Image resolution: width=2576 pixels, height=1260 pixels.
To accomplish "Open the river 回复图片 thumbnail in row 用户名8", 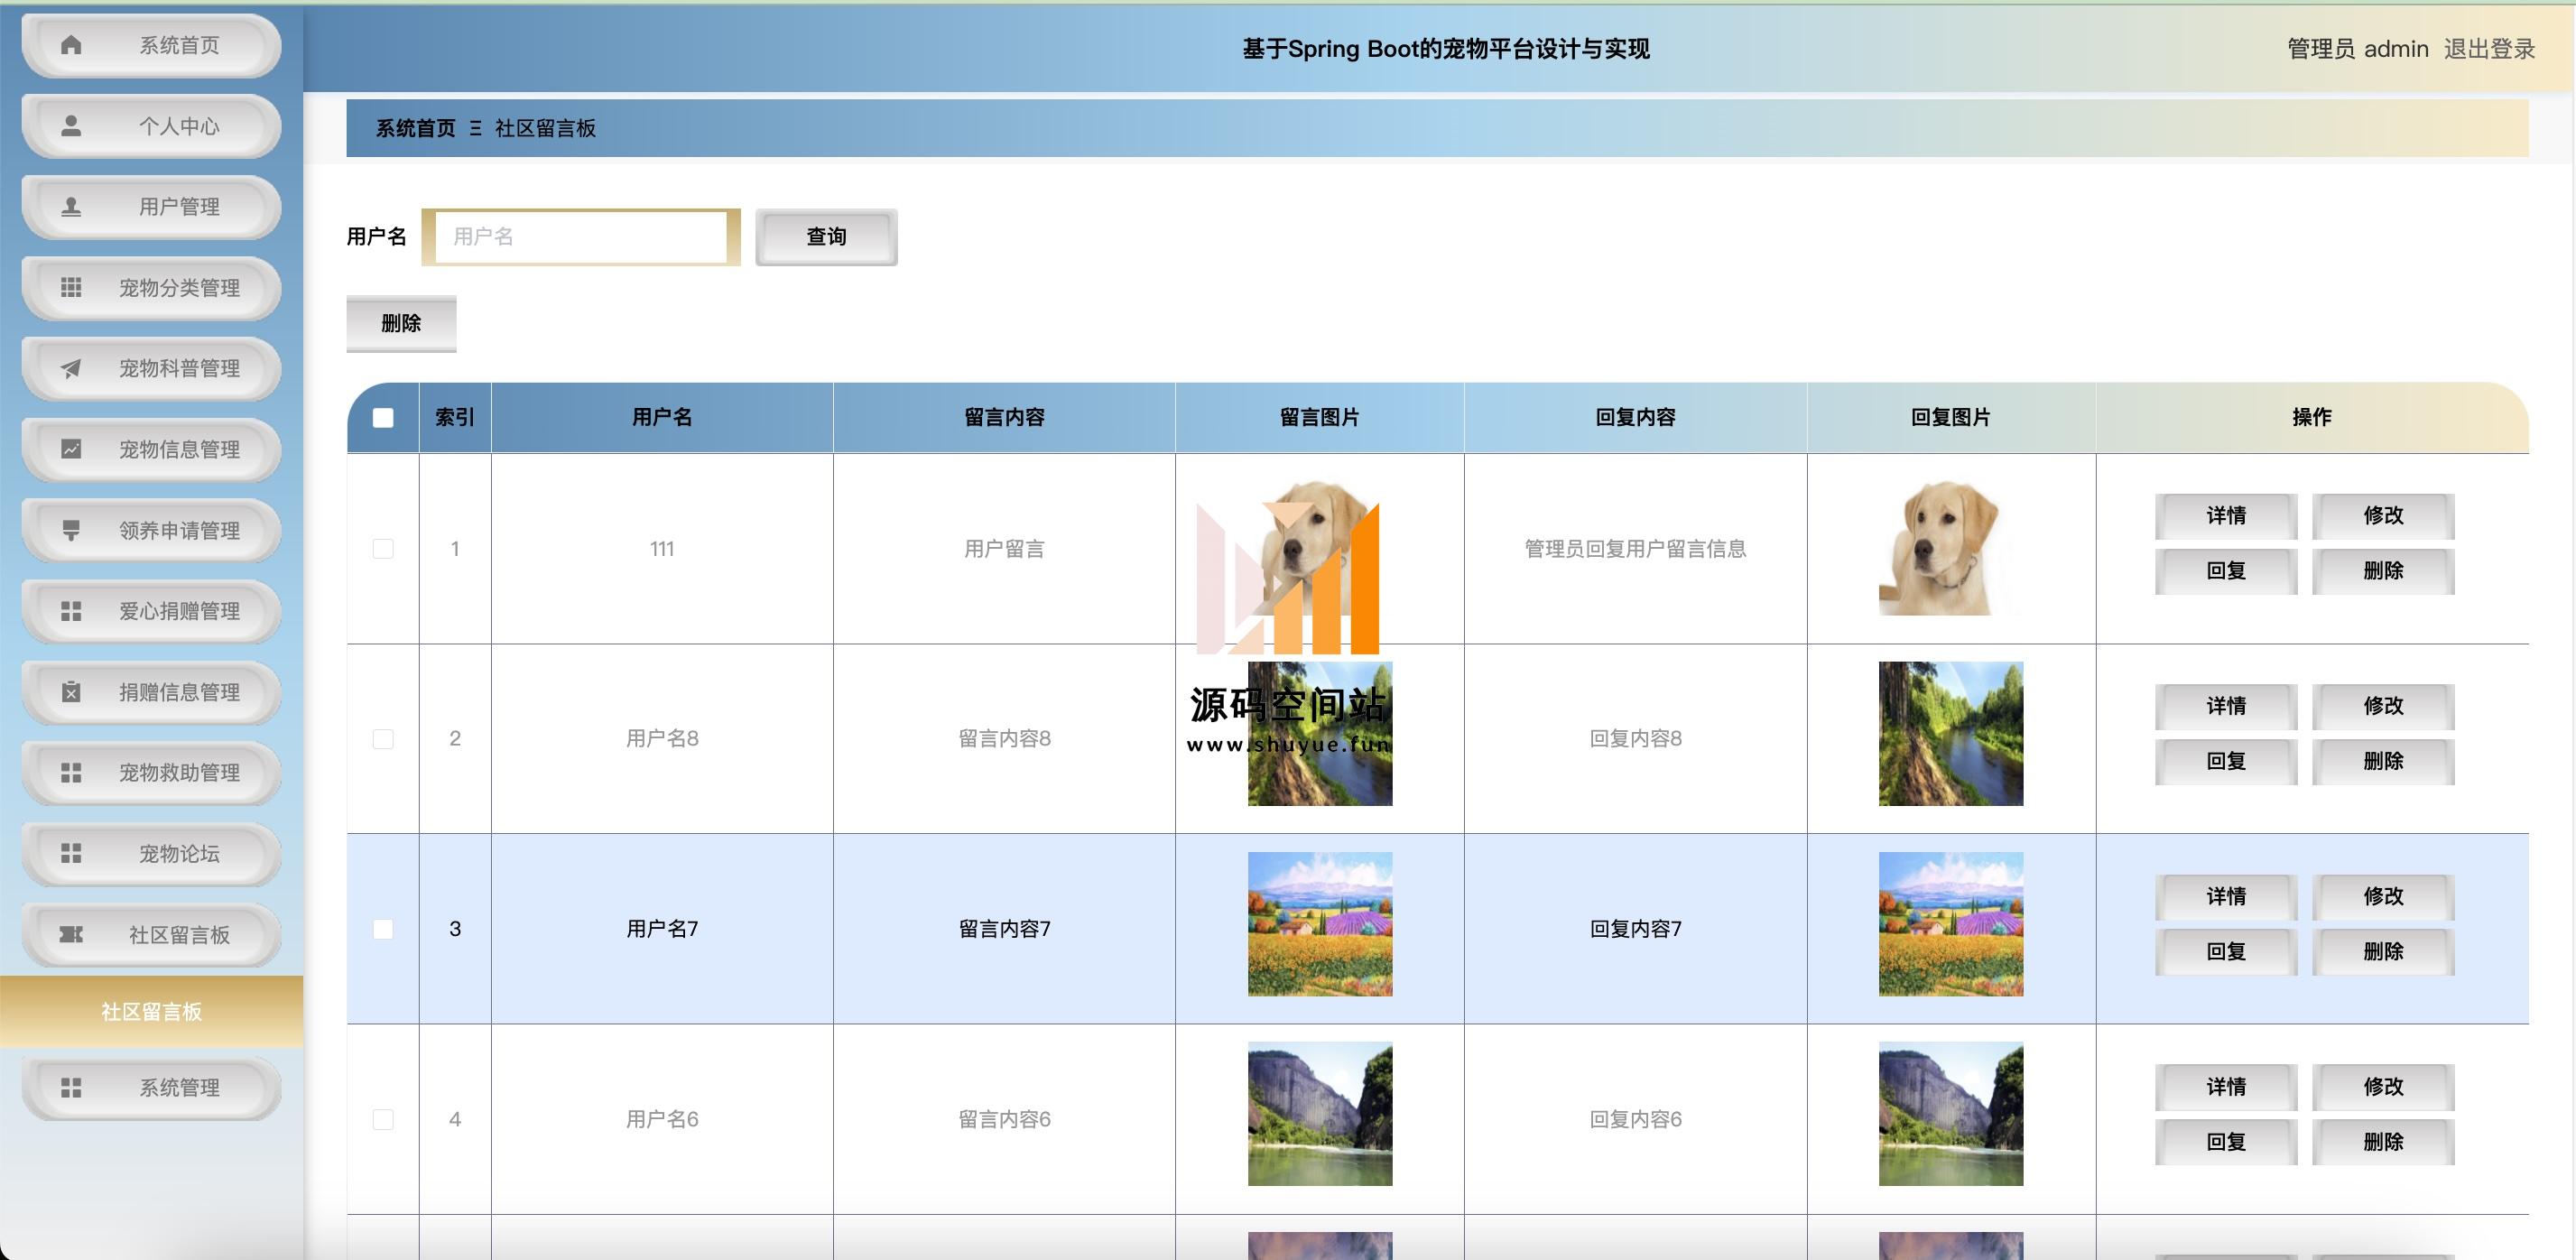I will (1950, 734).
